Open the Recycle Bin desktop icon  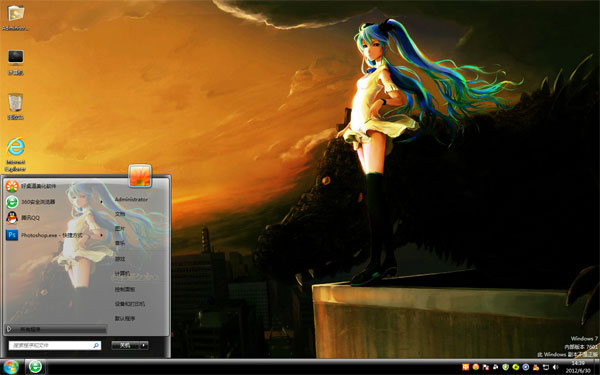pyautogui.click(x=15, y=106)
